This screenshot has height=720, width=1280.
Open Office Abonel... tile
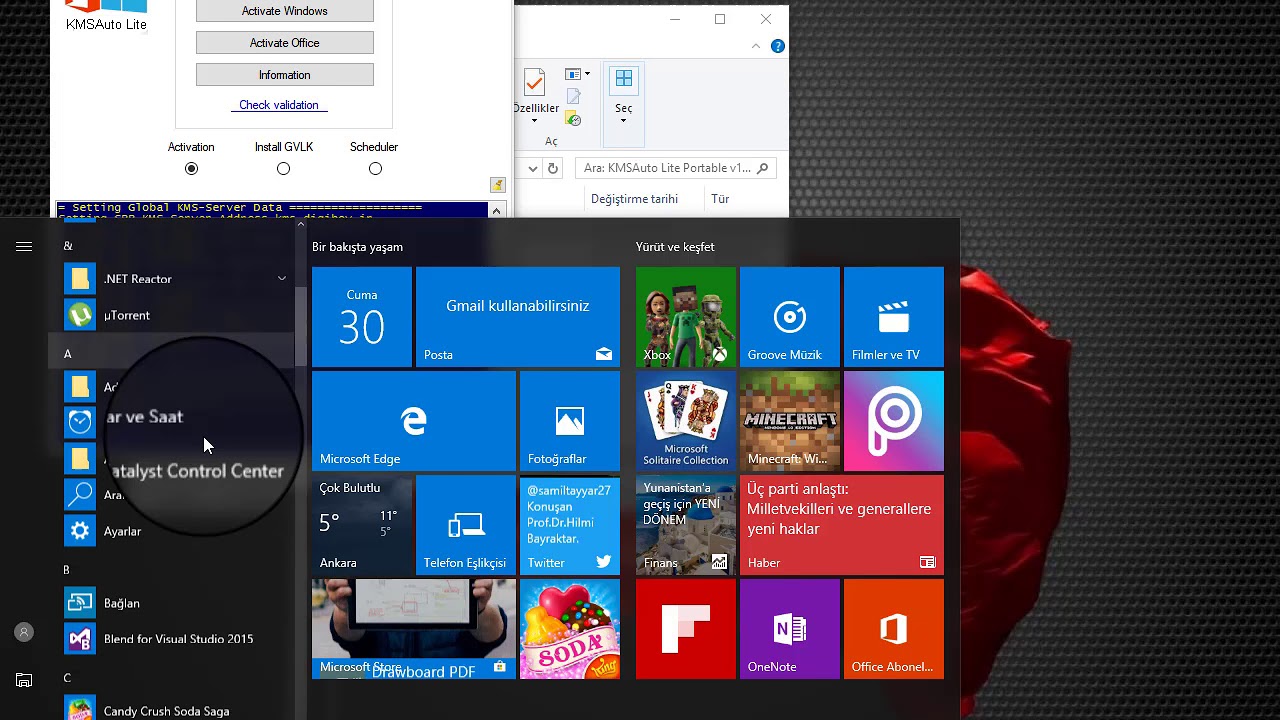894,629
